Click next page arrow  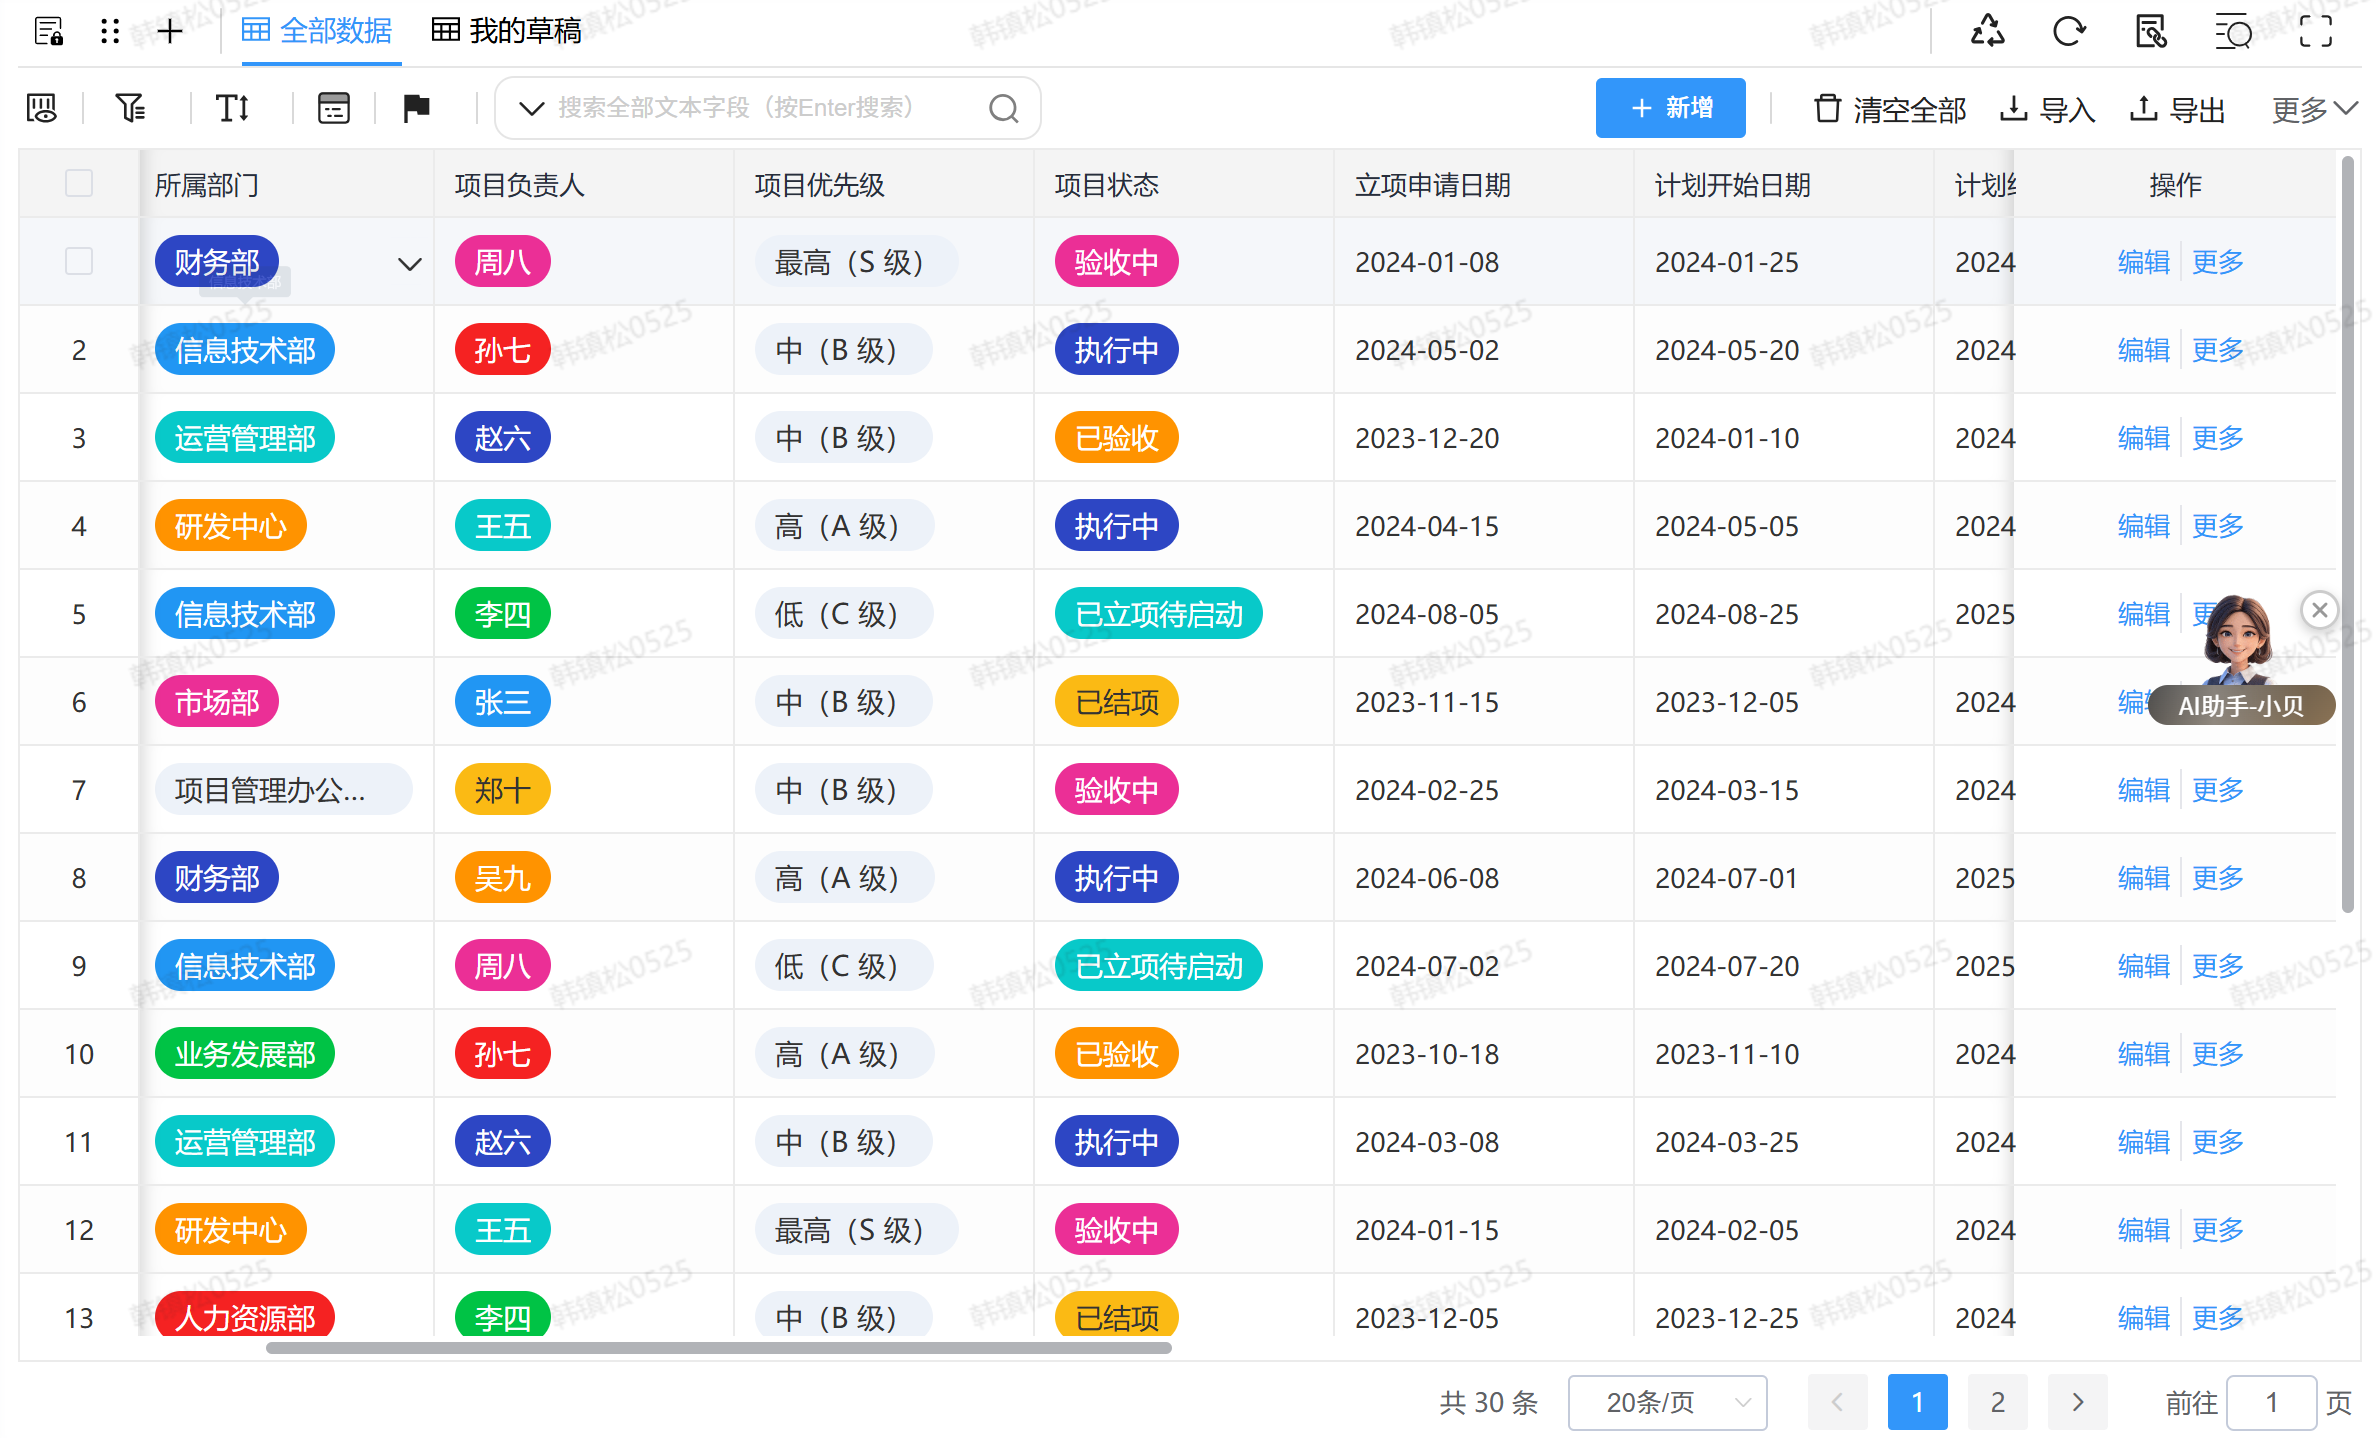coord(2077,1403)
